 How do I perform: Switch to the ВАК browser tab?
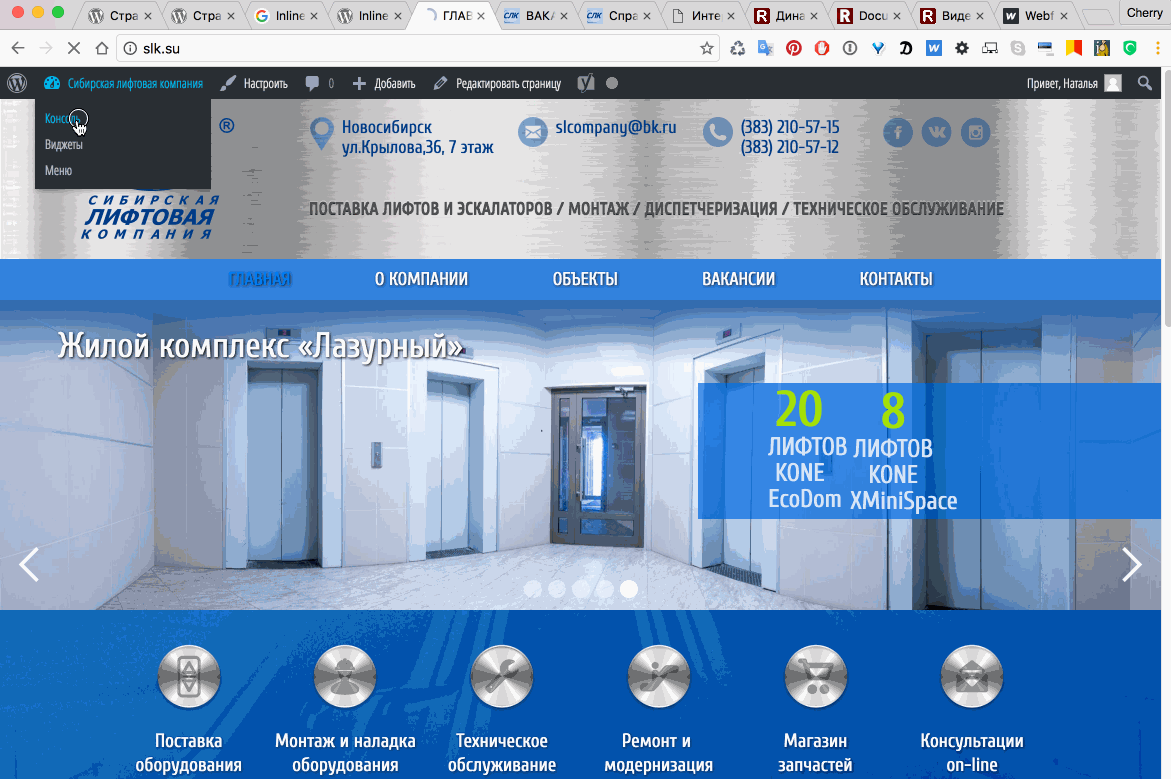click(x=534, y=16)
